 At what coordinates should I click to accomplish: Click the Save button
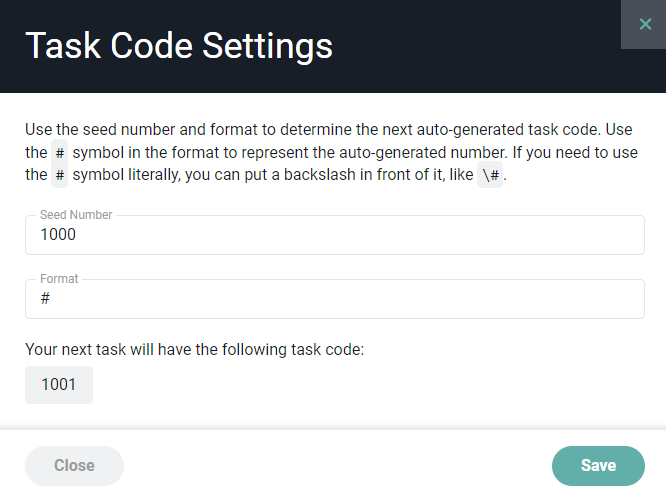598,466
